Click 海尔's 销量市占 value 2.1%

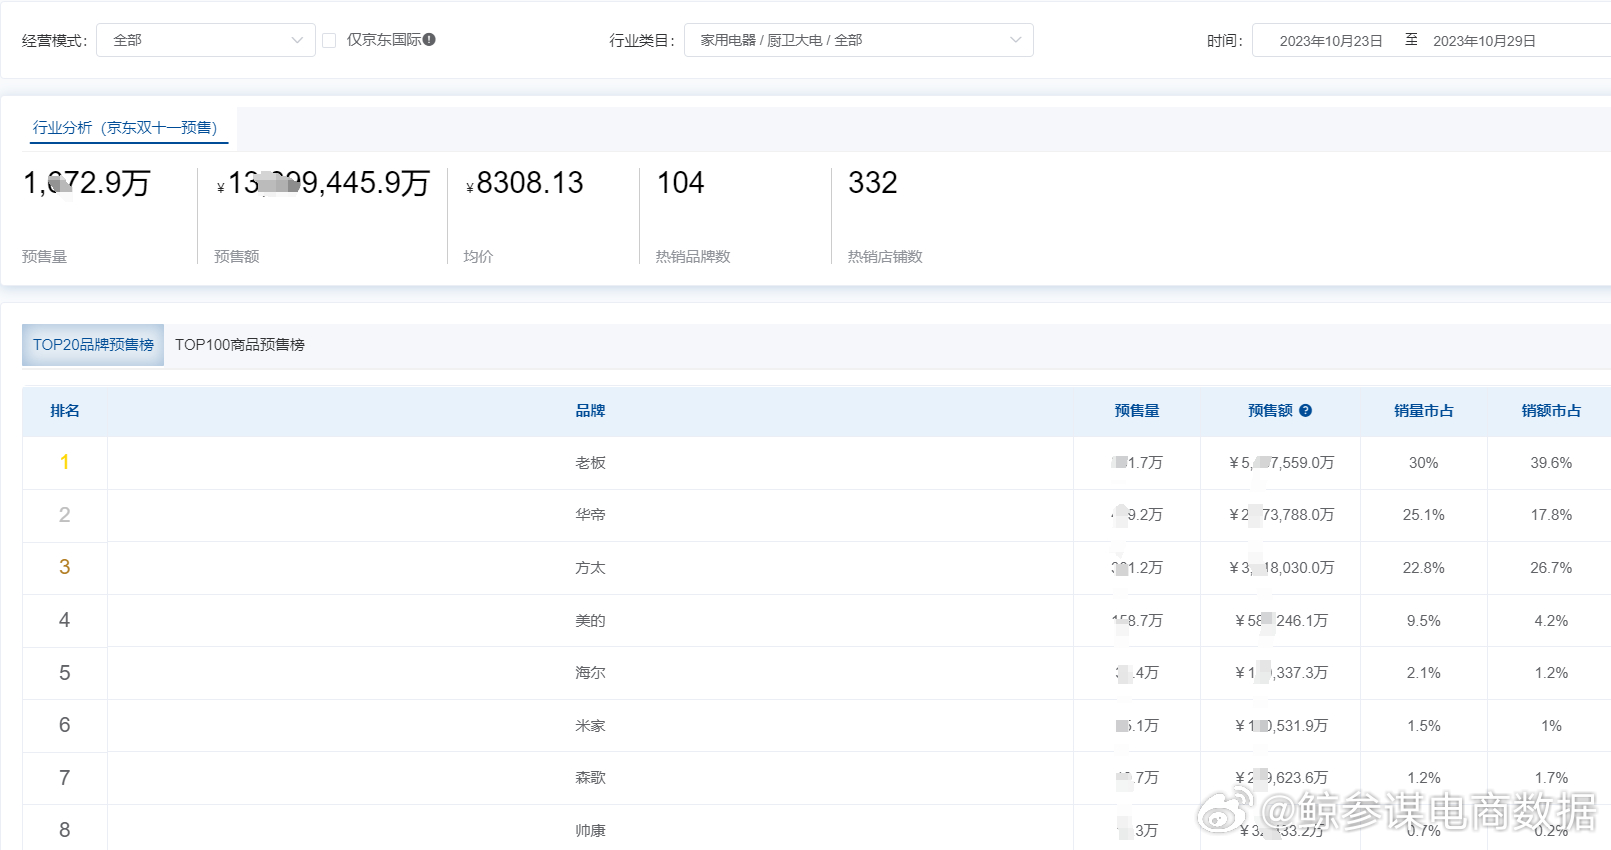(1424, 673)
